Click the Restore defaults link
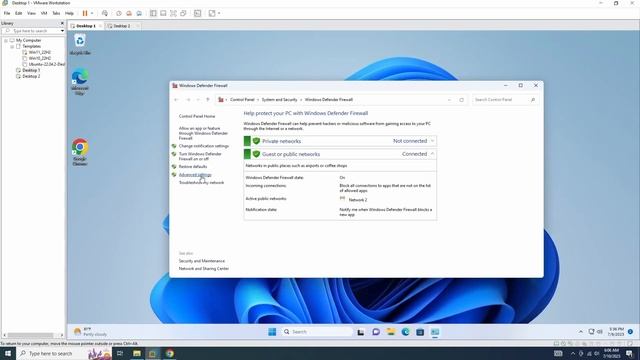This screenshot has height=360, width=640. pos(193,167)
